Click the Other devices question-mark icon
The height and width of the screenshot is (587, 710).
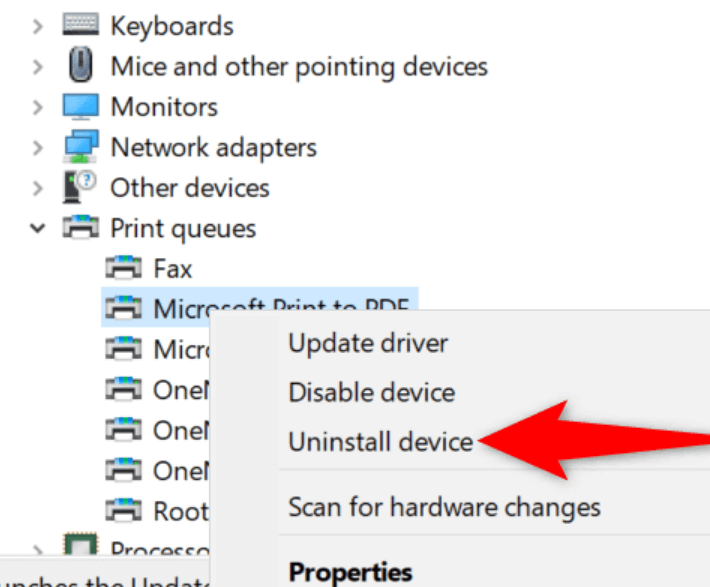tap(79, 187)
